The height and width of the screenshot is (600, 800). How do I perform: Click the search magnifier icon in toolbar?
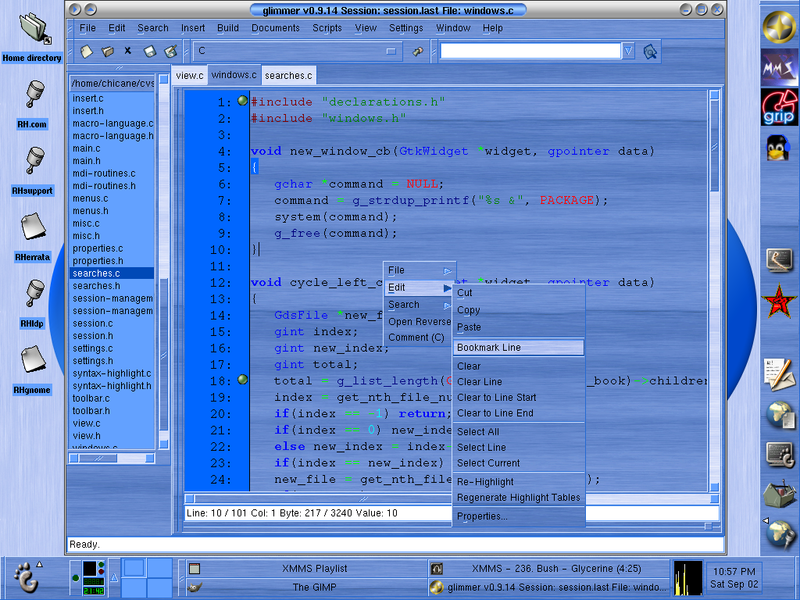click(650, 52)
